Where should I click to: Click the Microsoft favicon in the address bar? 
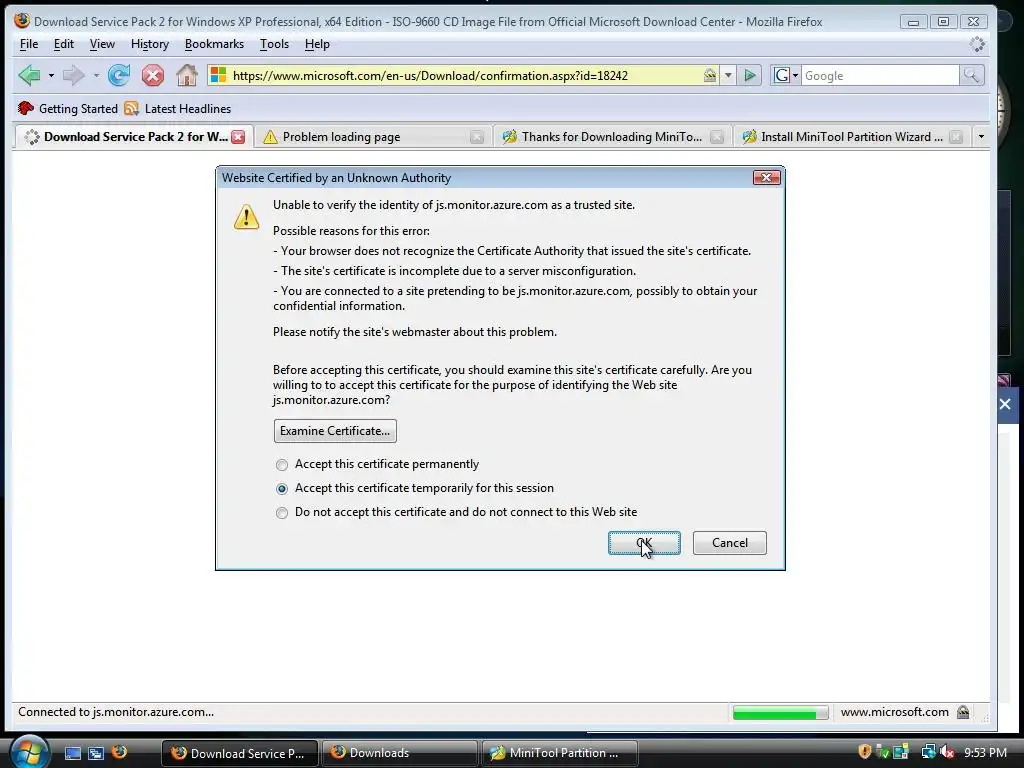(x=218, y=75)
